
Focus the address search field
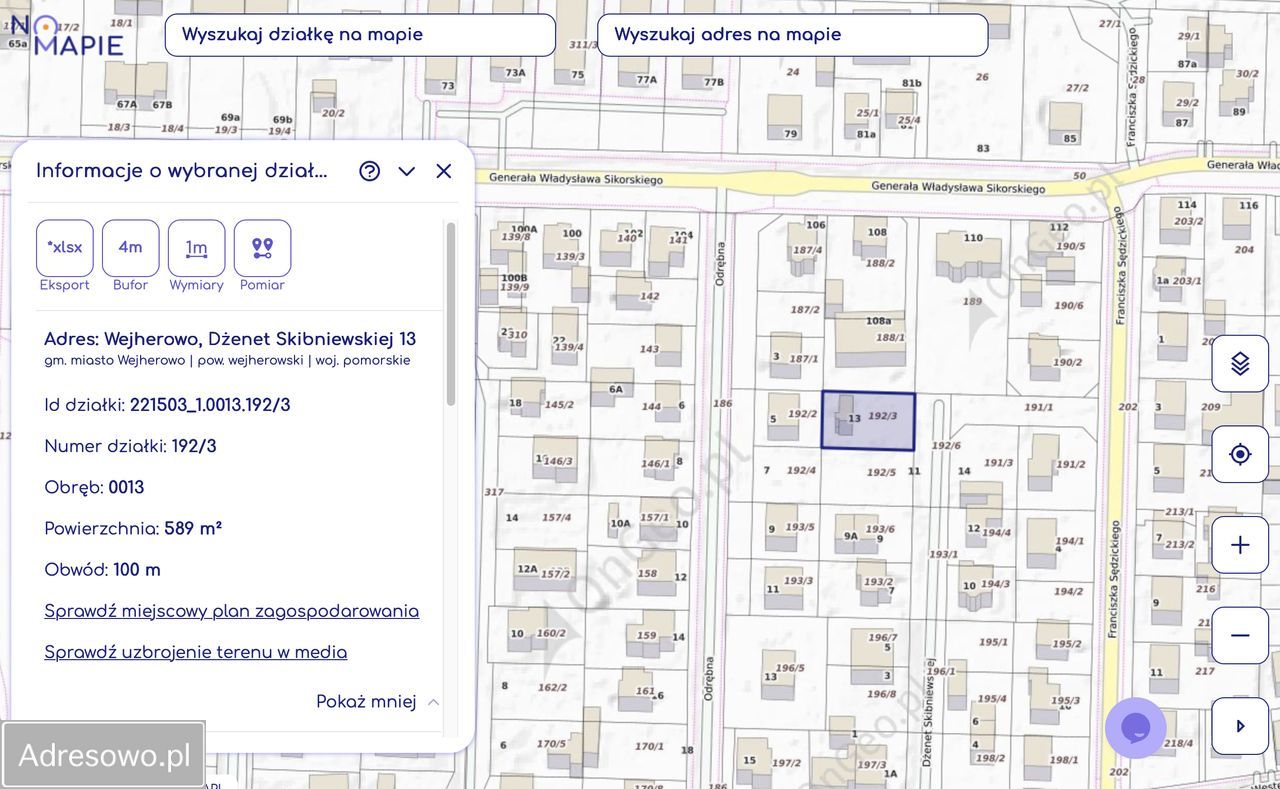792,35
